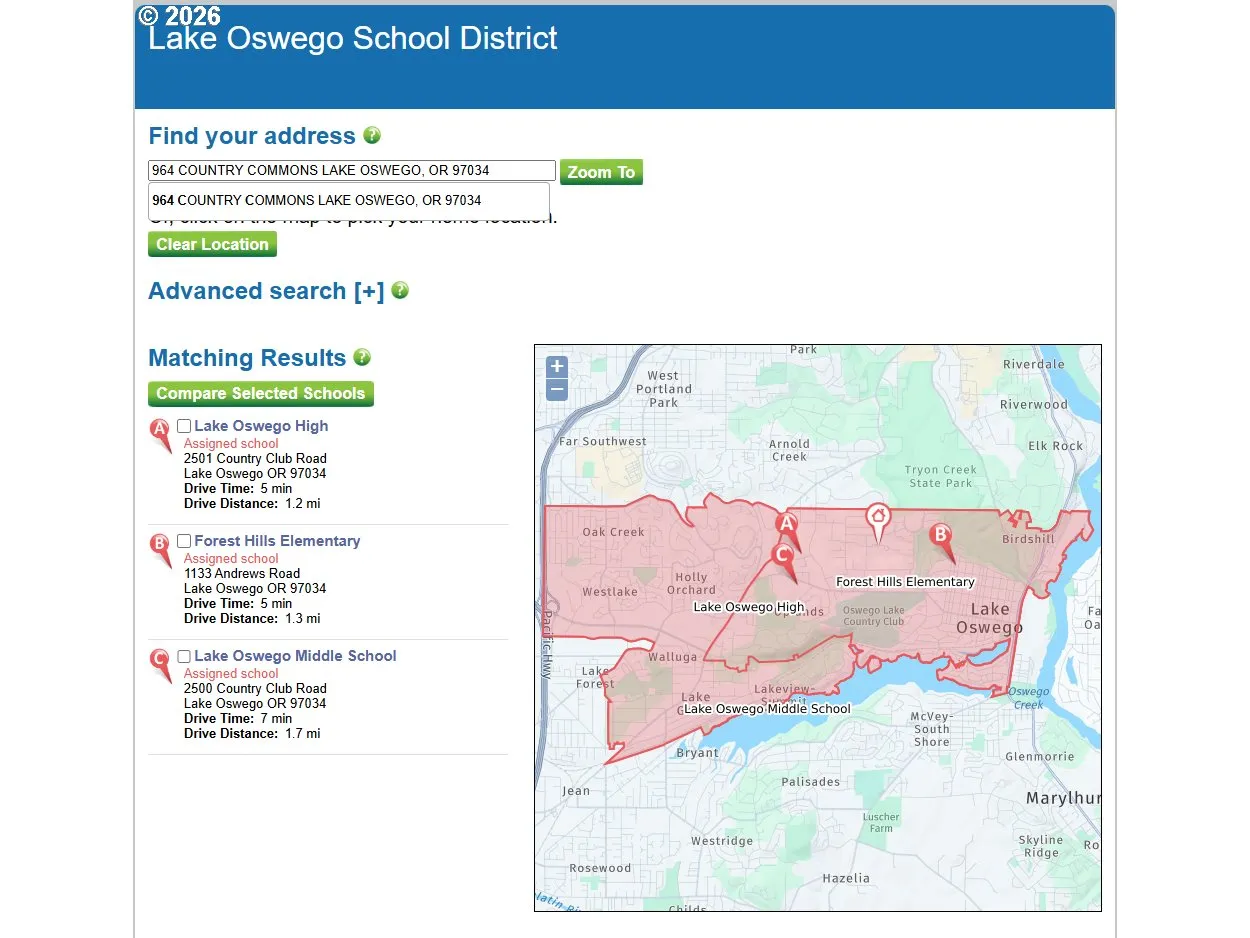Click the help icon beside Find your address
This screenshot has height=938, width=1250.
[x=372, y=135]
